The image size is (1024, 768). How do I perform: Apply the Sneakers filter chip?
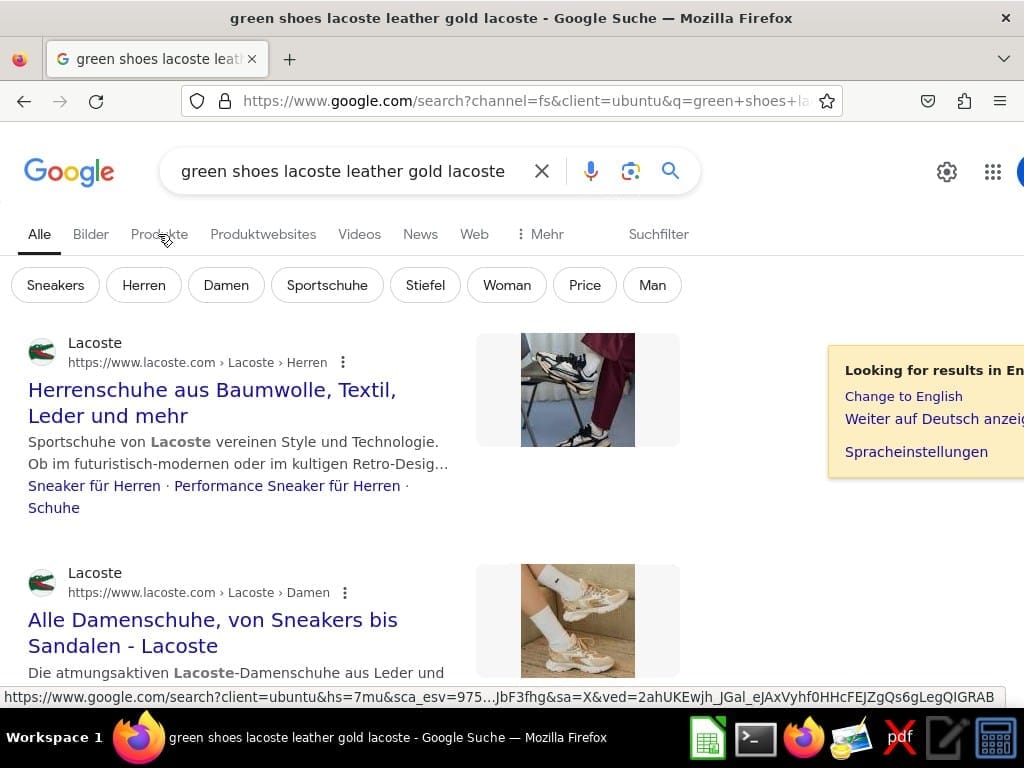pos(56,285)
